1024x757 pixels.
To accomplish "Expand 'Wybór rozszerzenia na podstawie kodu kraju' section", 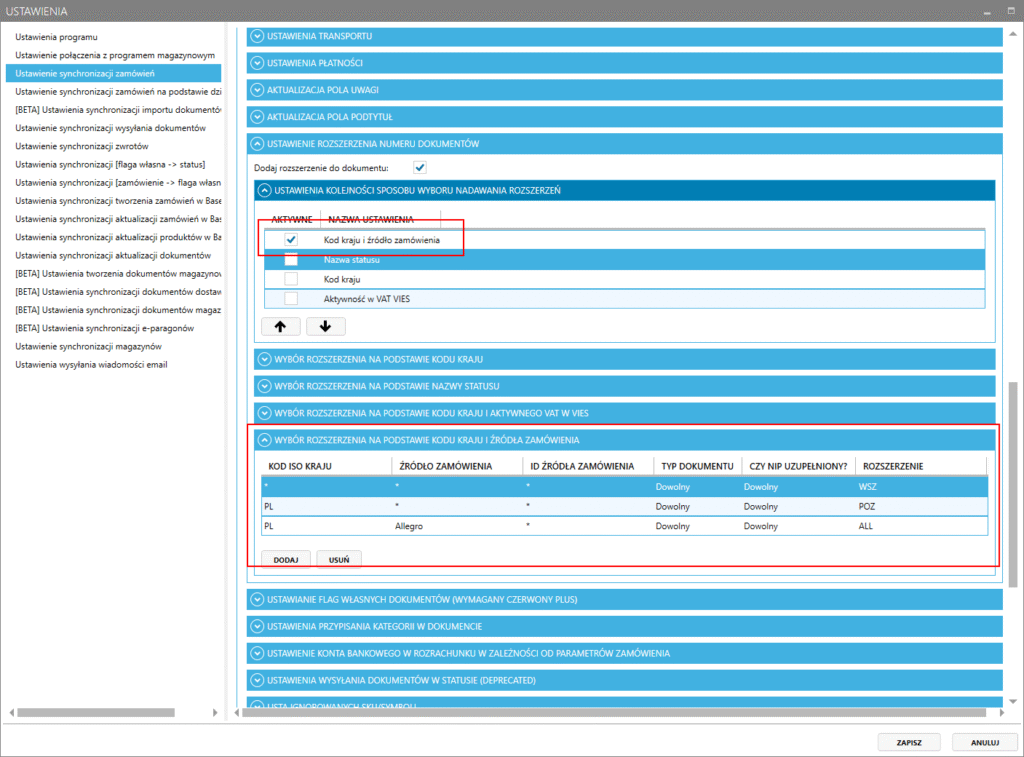I will tap(265, 358).
